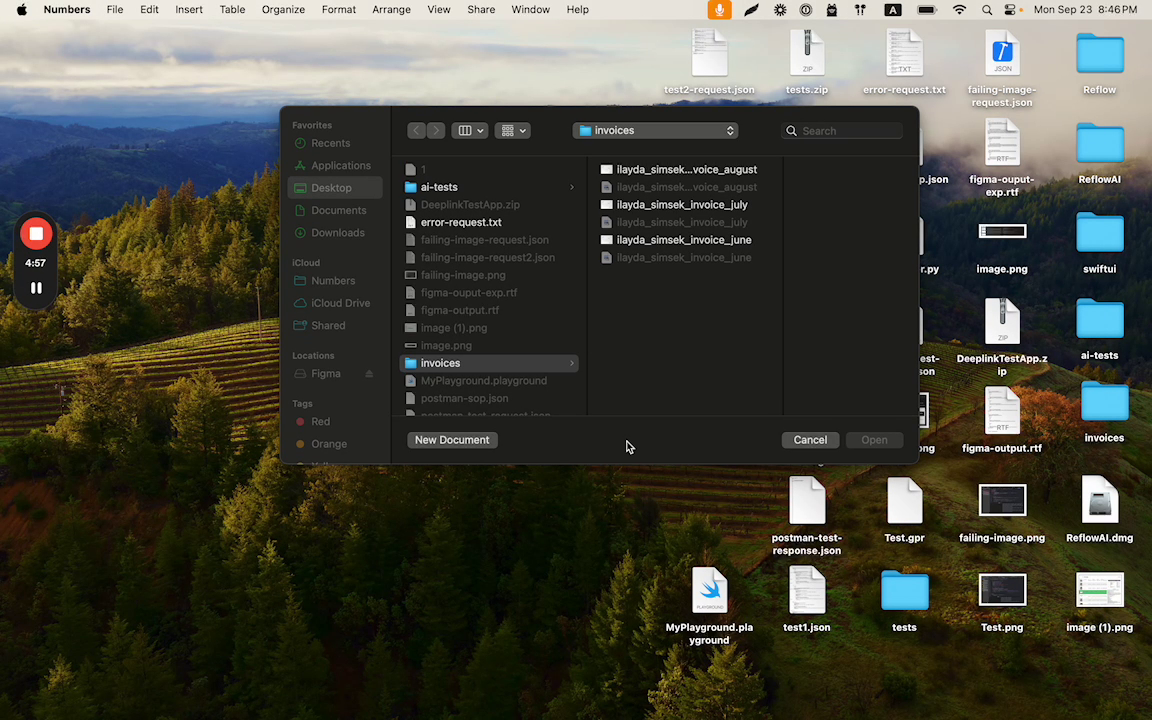This screenshot has width=1152, height=720.
Task: Select ilayda_simsek_invoice_july spreadsheet file
Action: click(681, 205)
